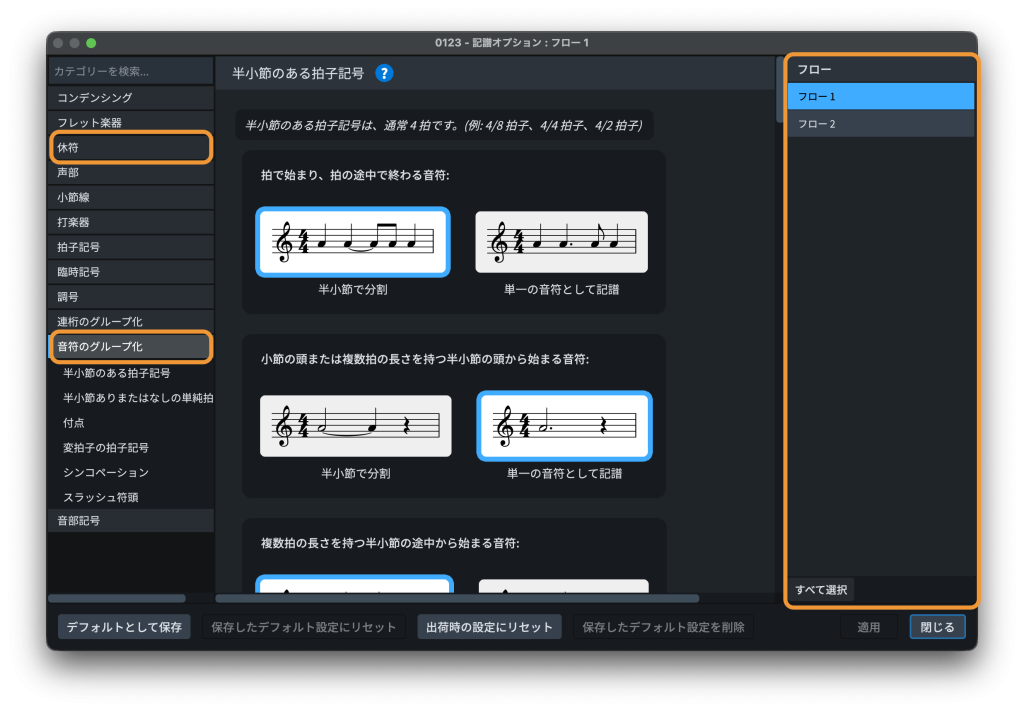This screenshot has height=712, width=1024.
Task: Open スラッシュ符頭 subsection
Action: click(x=100, y=497)
